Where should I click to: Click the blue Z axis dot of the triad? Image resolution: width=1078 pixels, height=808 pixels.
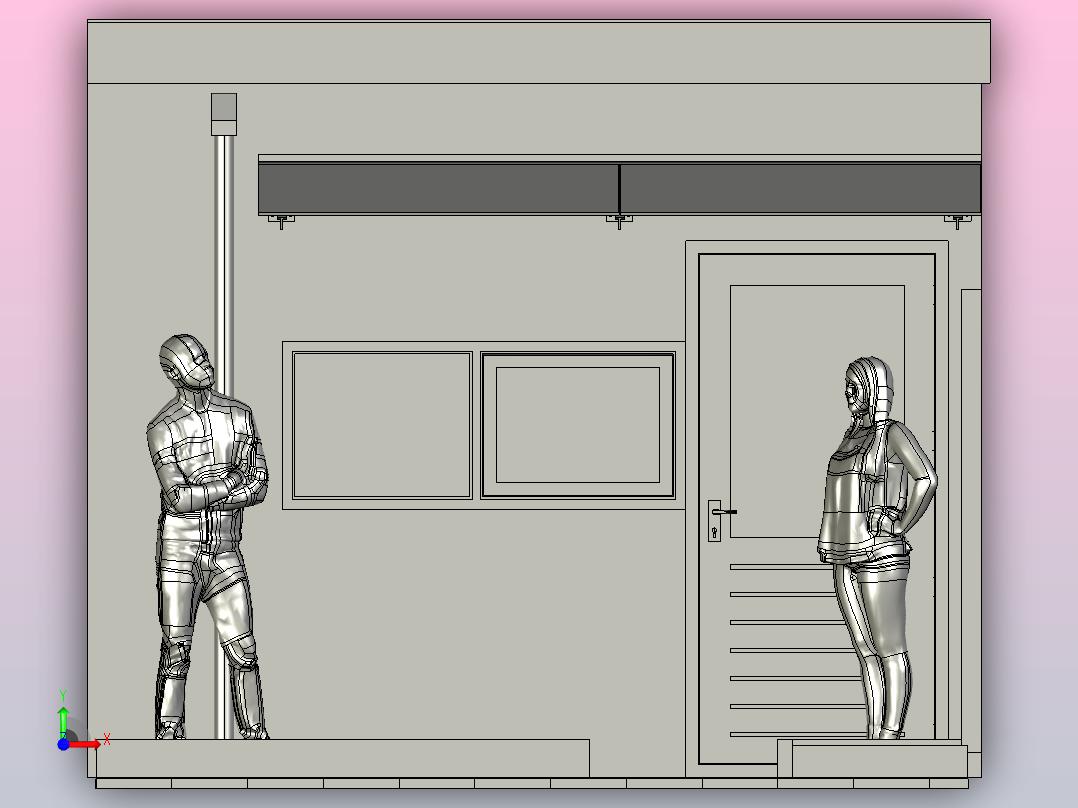point(63,745)
